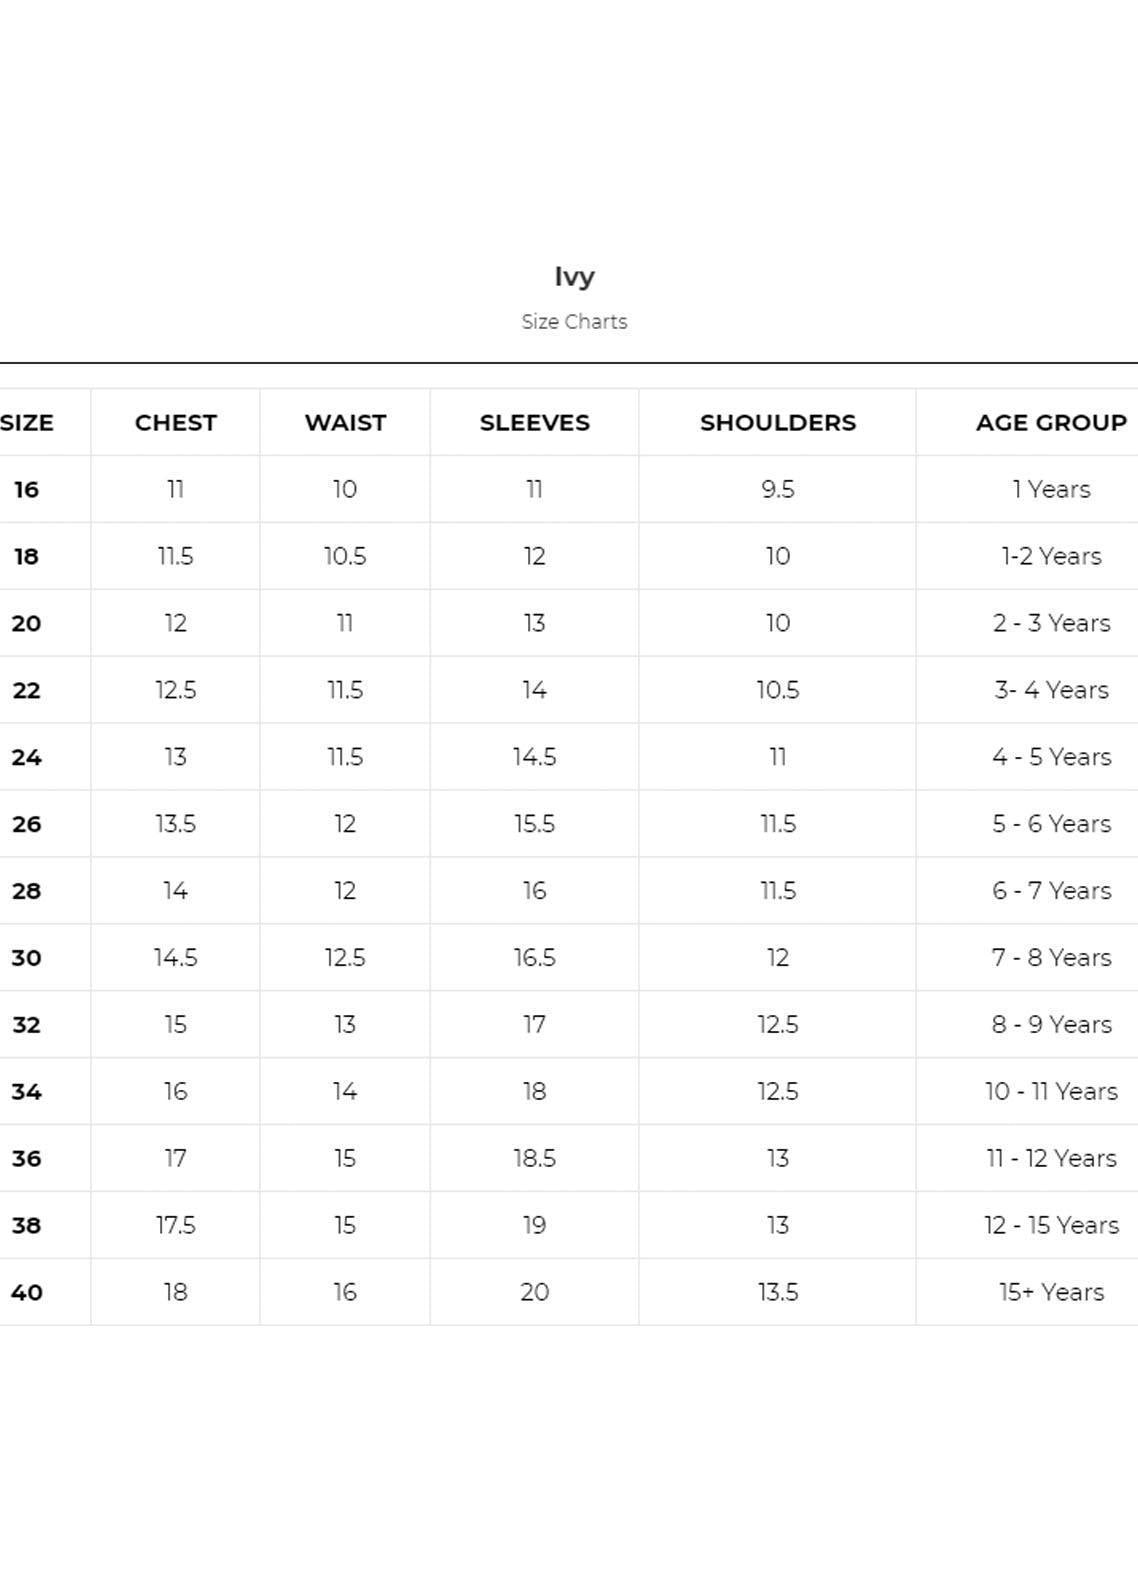The image size is (1138, 1584).
Task: Select the 18.5 sleeves value
Action: [534, 1158]
